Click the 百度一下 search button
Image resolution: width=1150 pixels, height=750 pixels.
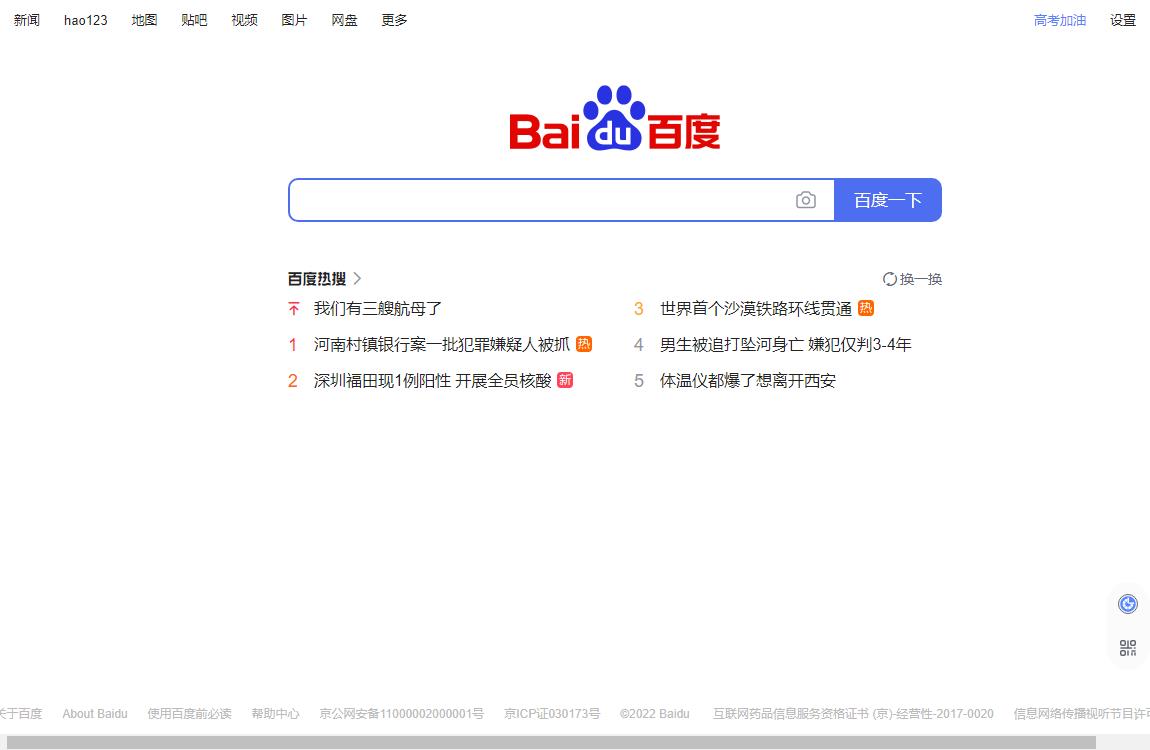click(888, 200)
